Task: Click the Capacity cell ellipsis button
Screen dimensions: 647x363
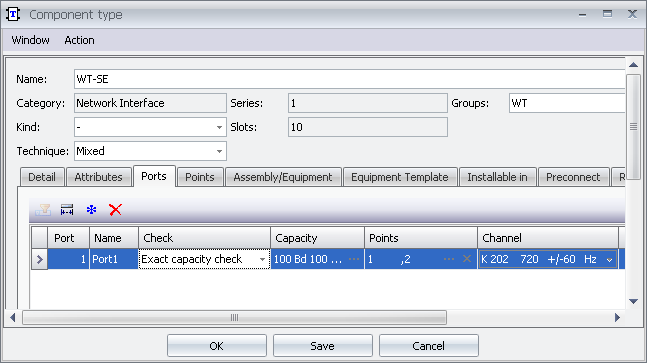Action: coord(354,259)
